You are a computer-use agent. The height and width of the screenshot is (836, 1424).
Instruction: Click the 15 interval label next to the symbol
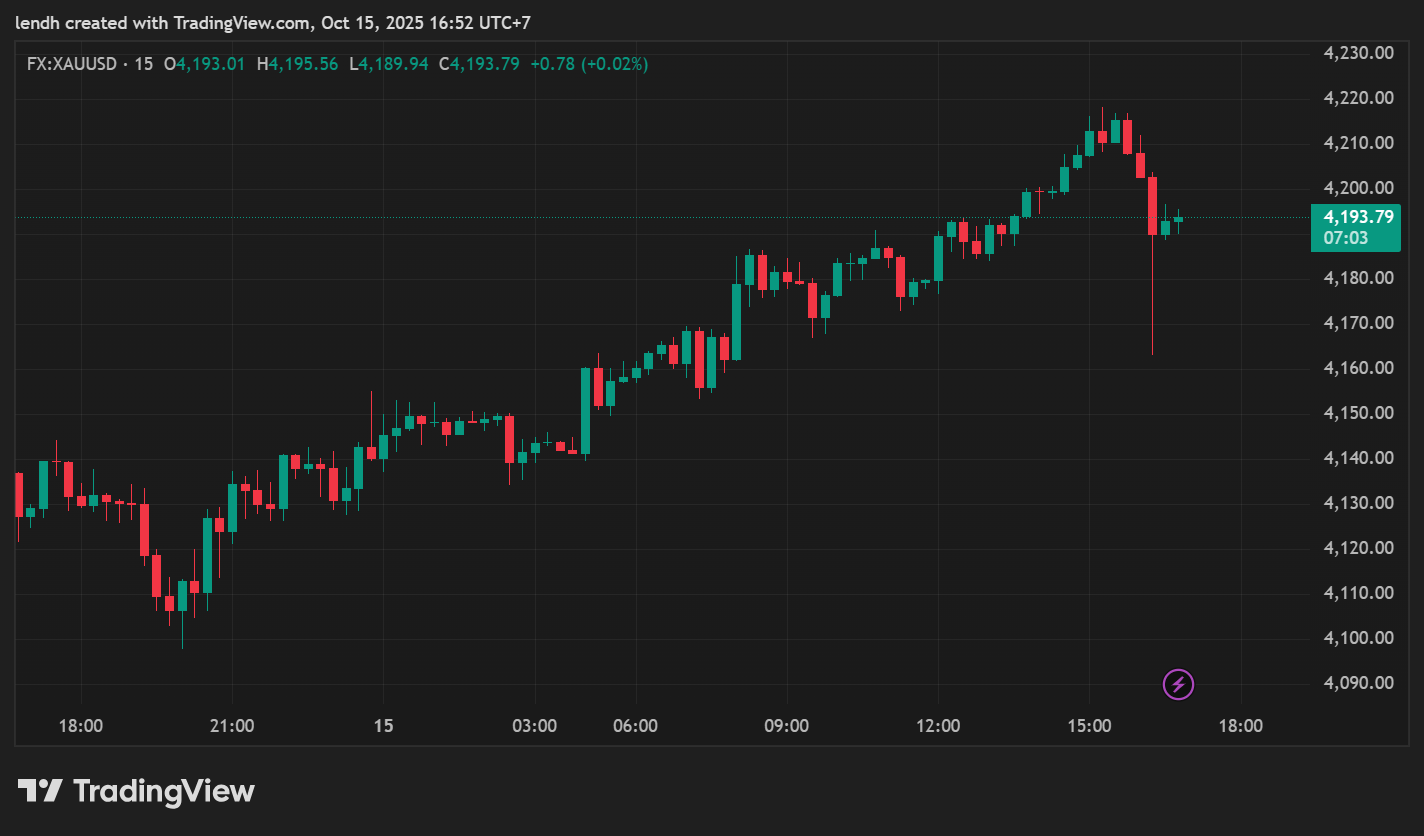(144, 64)
